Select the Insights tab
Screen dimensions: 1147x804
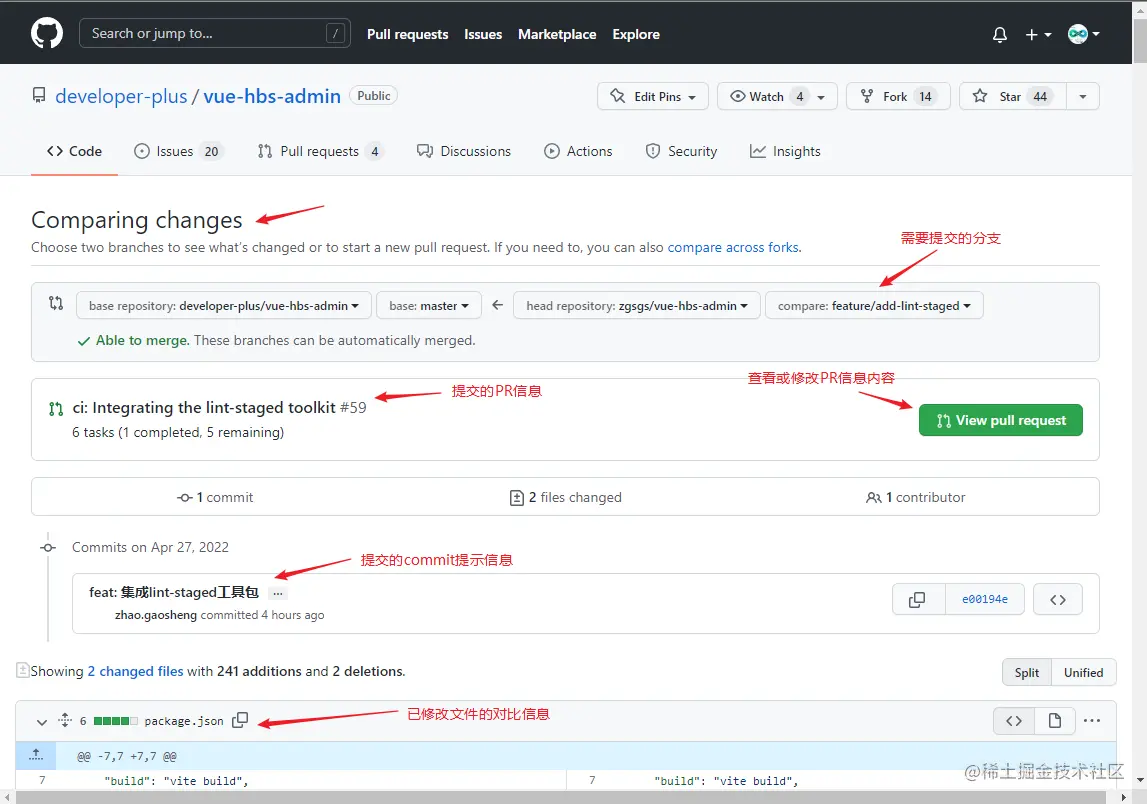(x=785, y=151)
